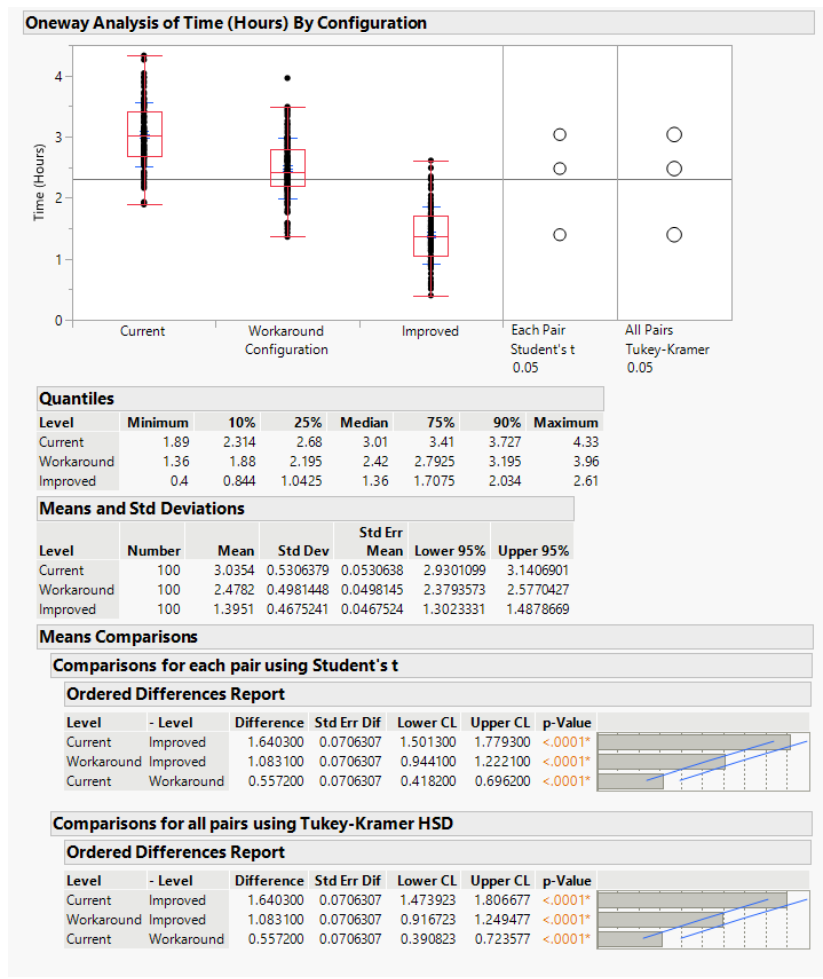
Task: Select the middle Each Pair Student's t comparison circle
Action: tap(559, 169)
